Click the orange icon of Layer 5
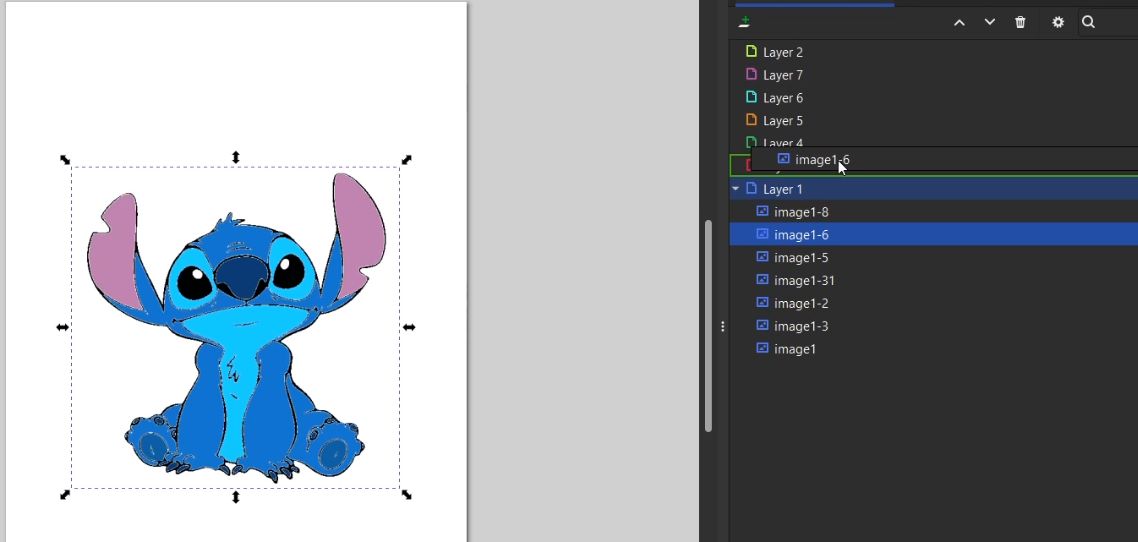This screenshot has width=1138, height=542. [752, 120]
